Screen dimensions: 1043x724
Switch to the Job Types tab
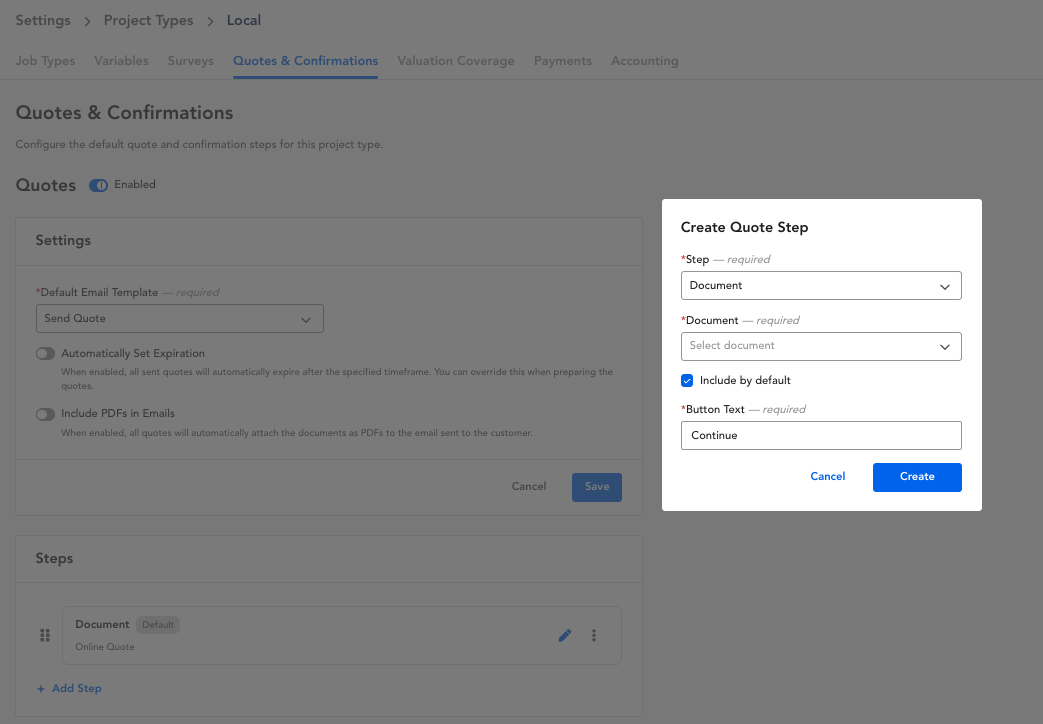coord(45,61)
